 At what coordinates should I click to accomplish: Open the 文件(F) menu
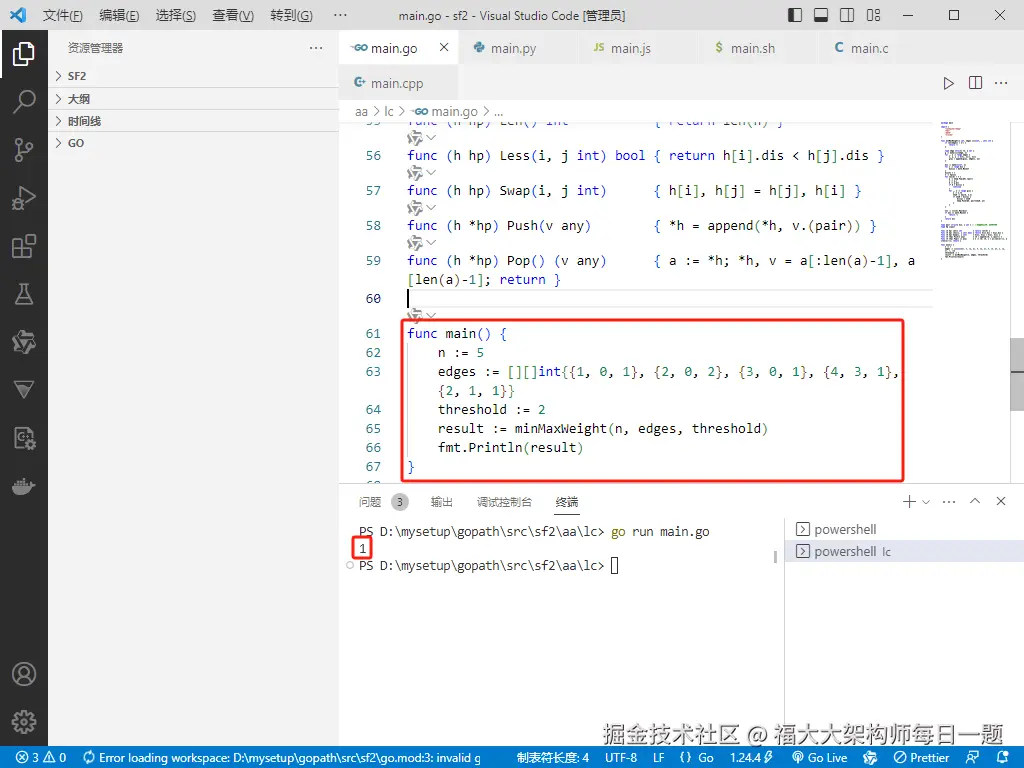[x=63, y=15]
